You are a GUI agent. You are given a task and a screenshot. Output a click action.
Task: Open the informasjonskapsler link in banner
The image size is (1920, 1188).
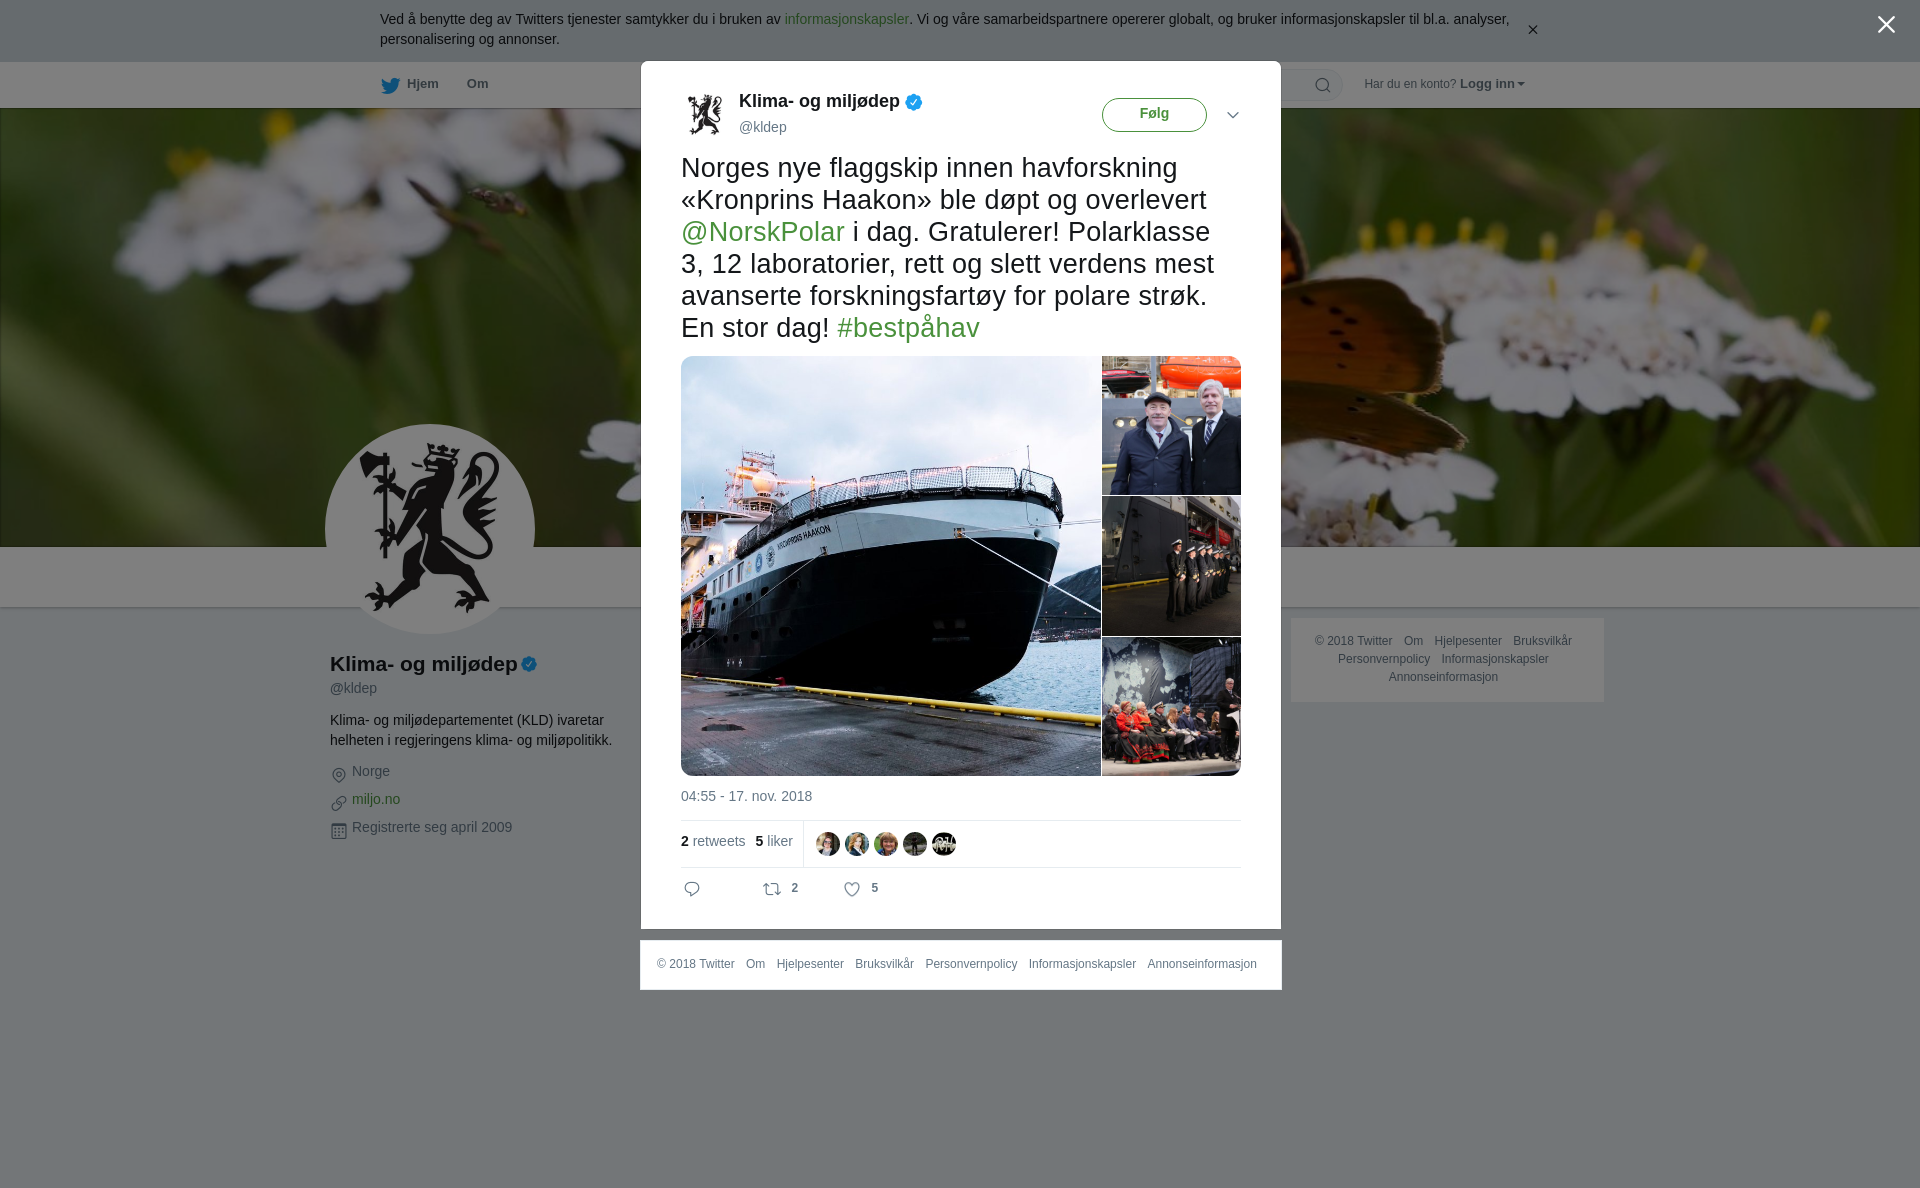846,19
